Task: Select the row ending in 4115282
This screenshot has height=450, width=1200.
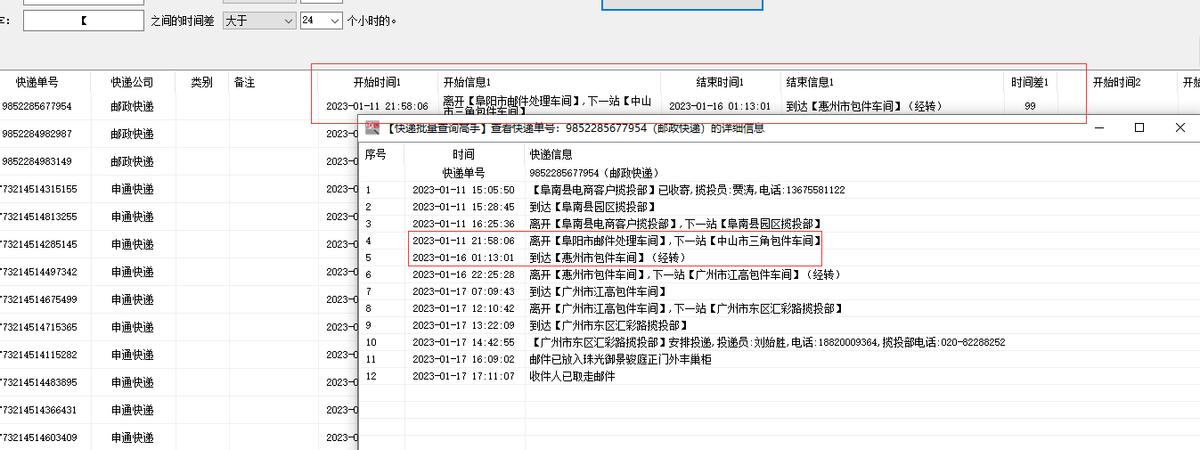Action: point(38,354)
